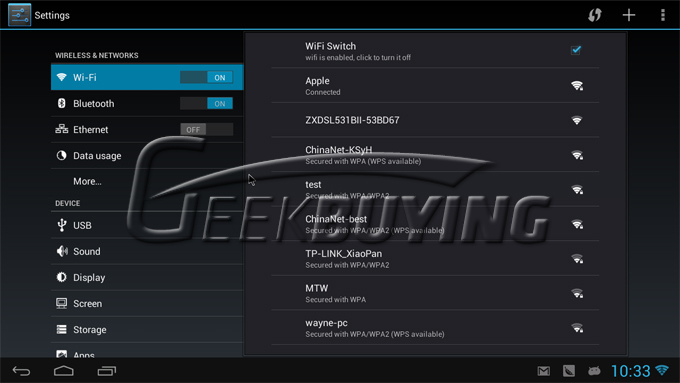This screenshot has height=383, width=680.
Task: Uncheck the WiFi Switch checkbox
Action: coord(576,50)
